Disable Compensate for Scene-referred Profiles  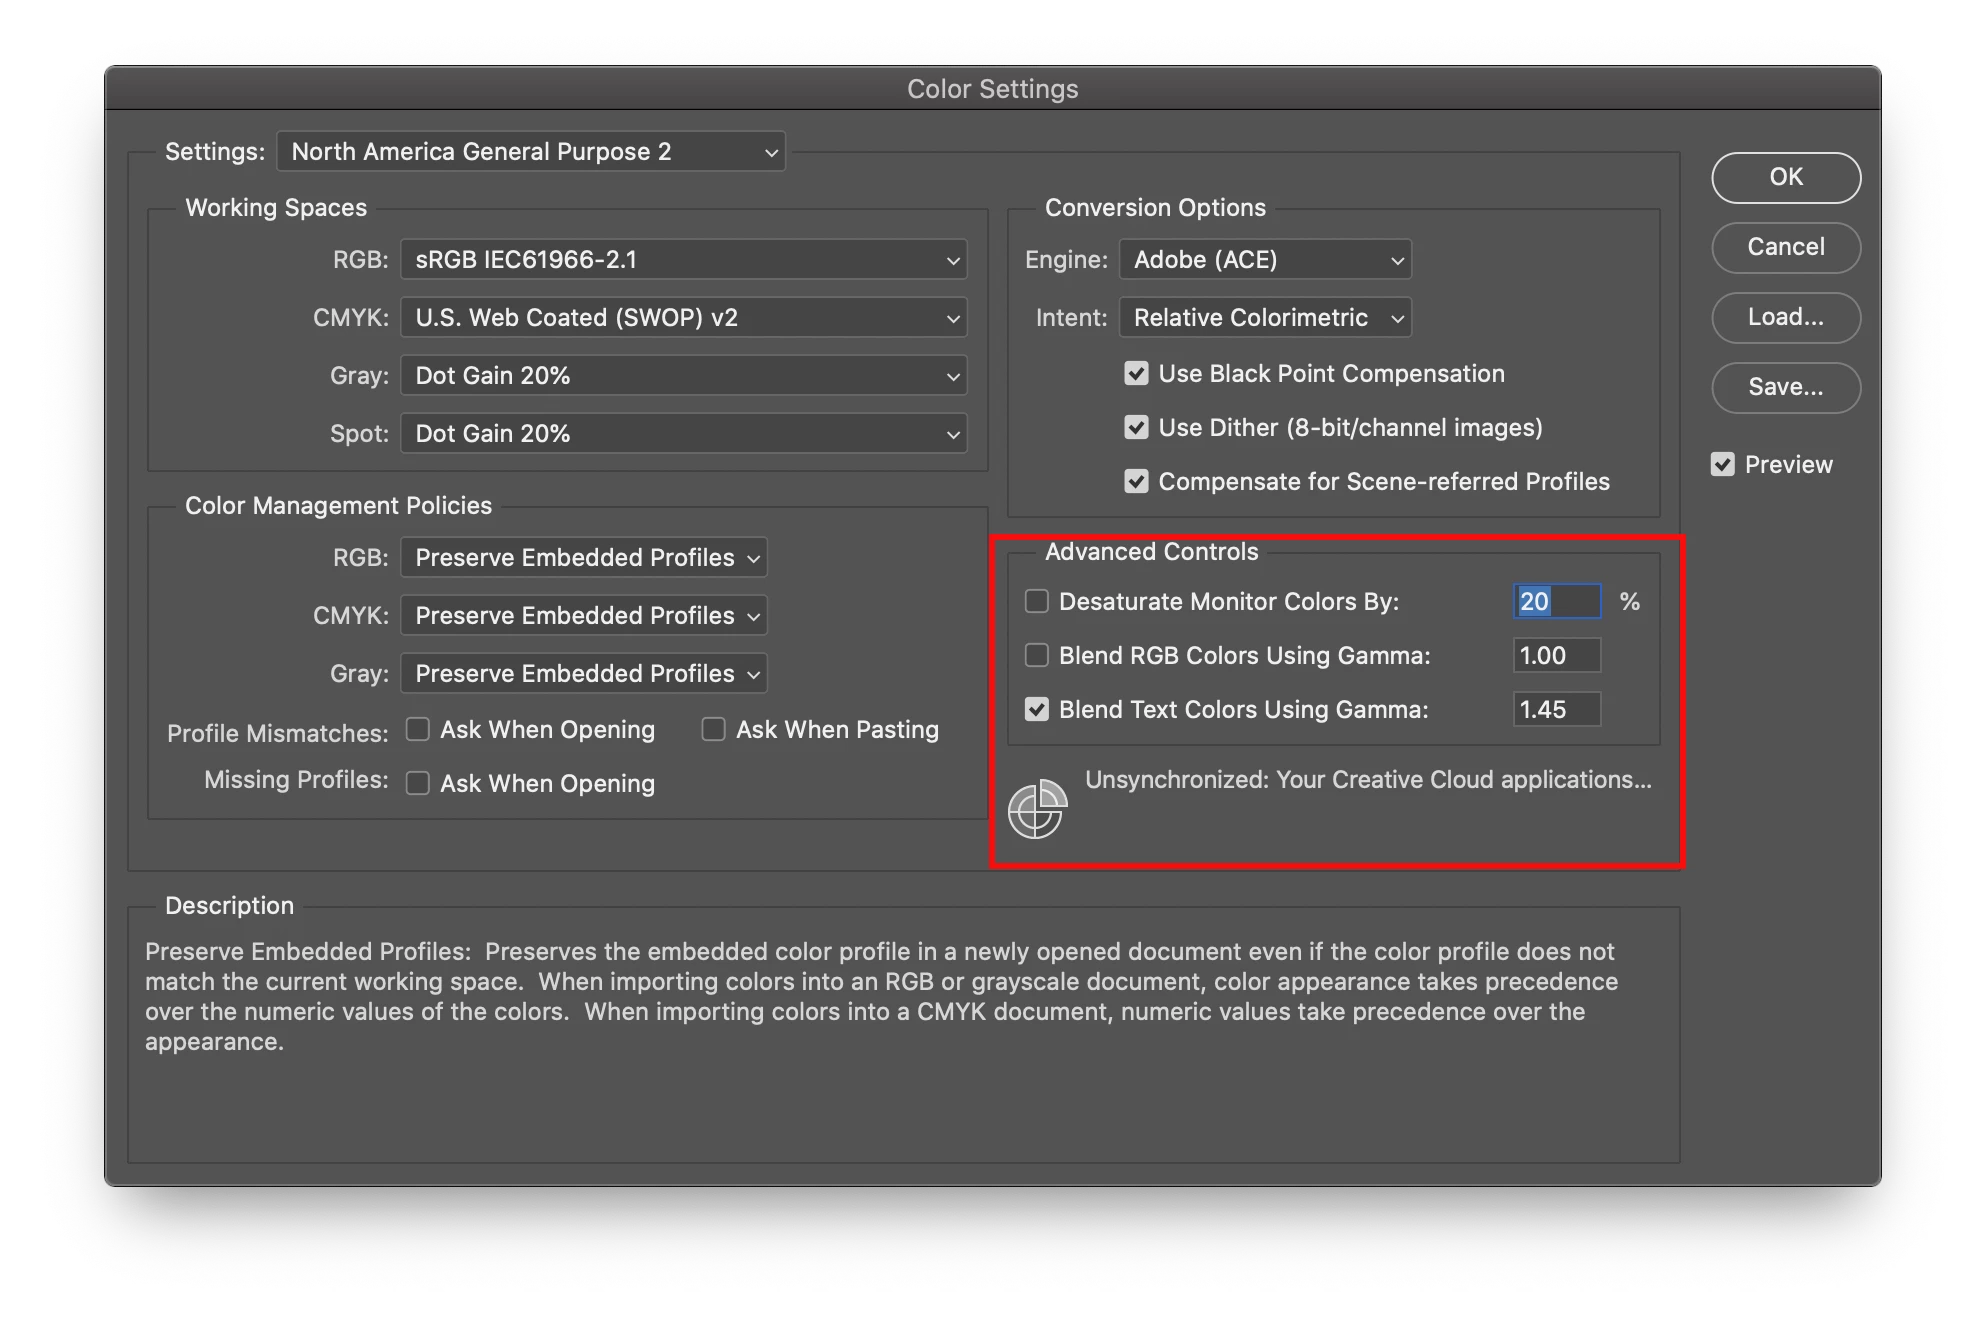[x=1136, y=482]
